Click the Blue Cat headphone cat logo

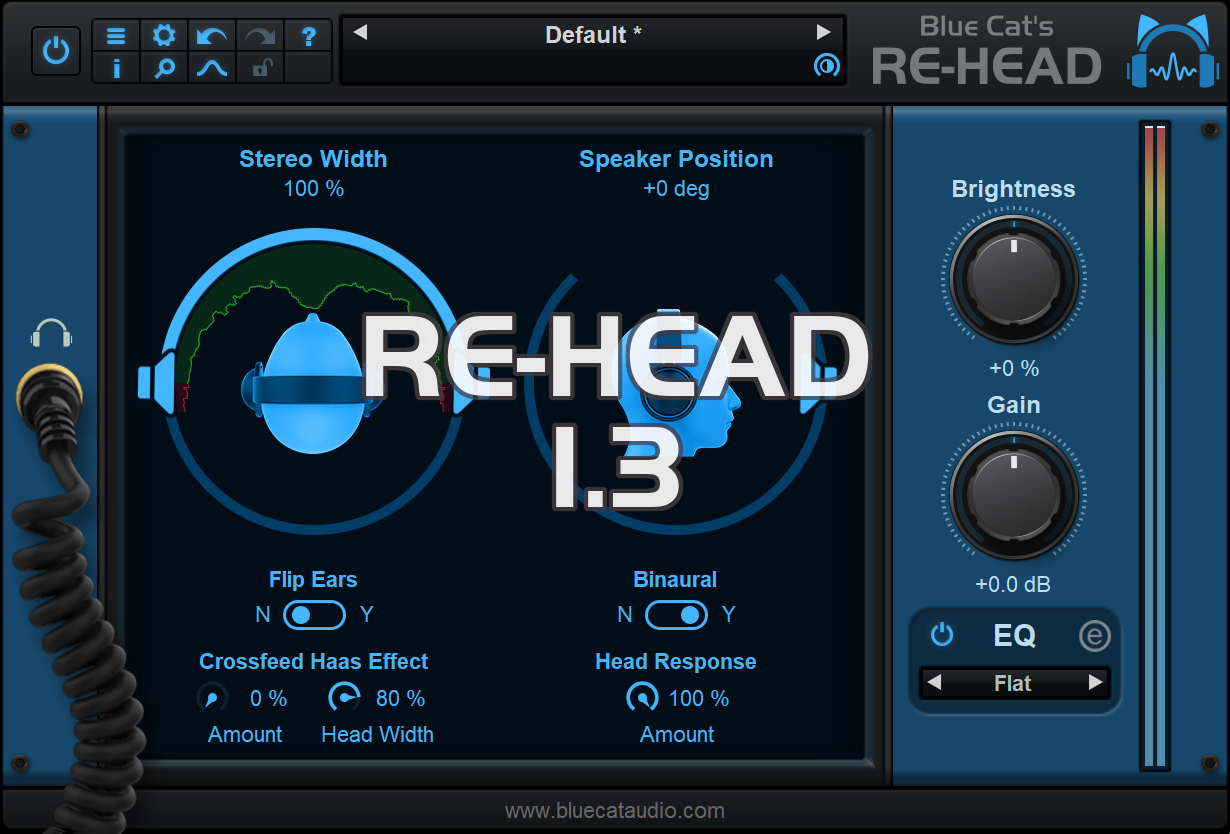click(1172, 52)
